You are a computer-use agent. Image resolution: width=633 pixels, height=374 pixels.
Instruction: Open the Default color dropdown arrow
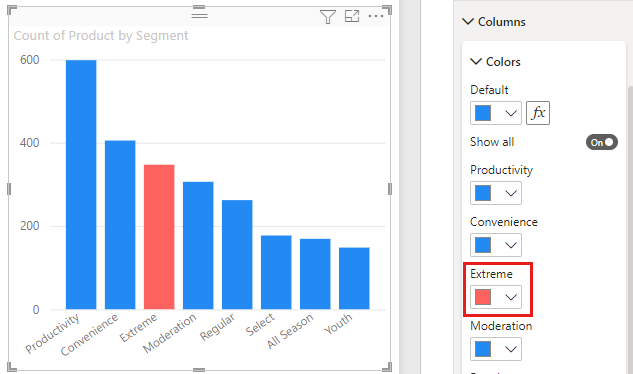point(511,113)
